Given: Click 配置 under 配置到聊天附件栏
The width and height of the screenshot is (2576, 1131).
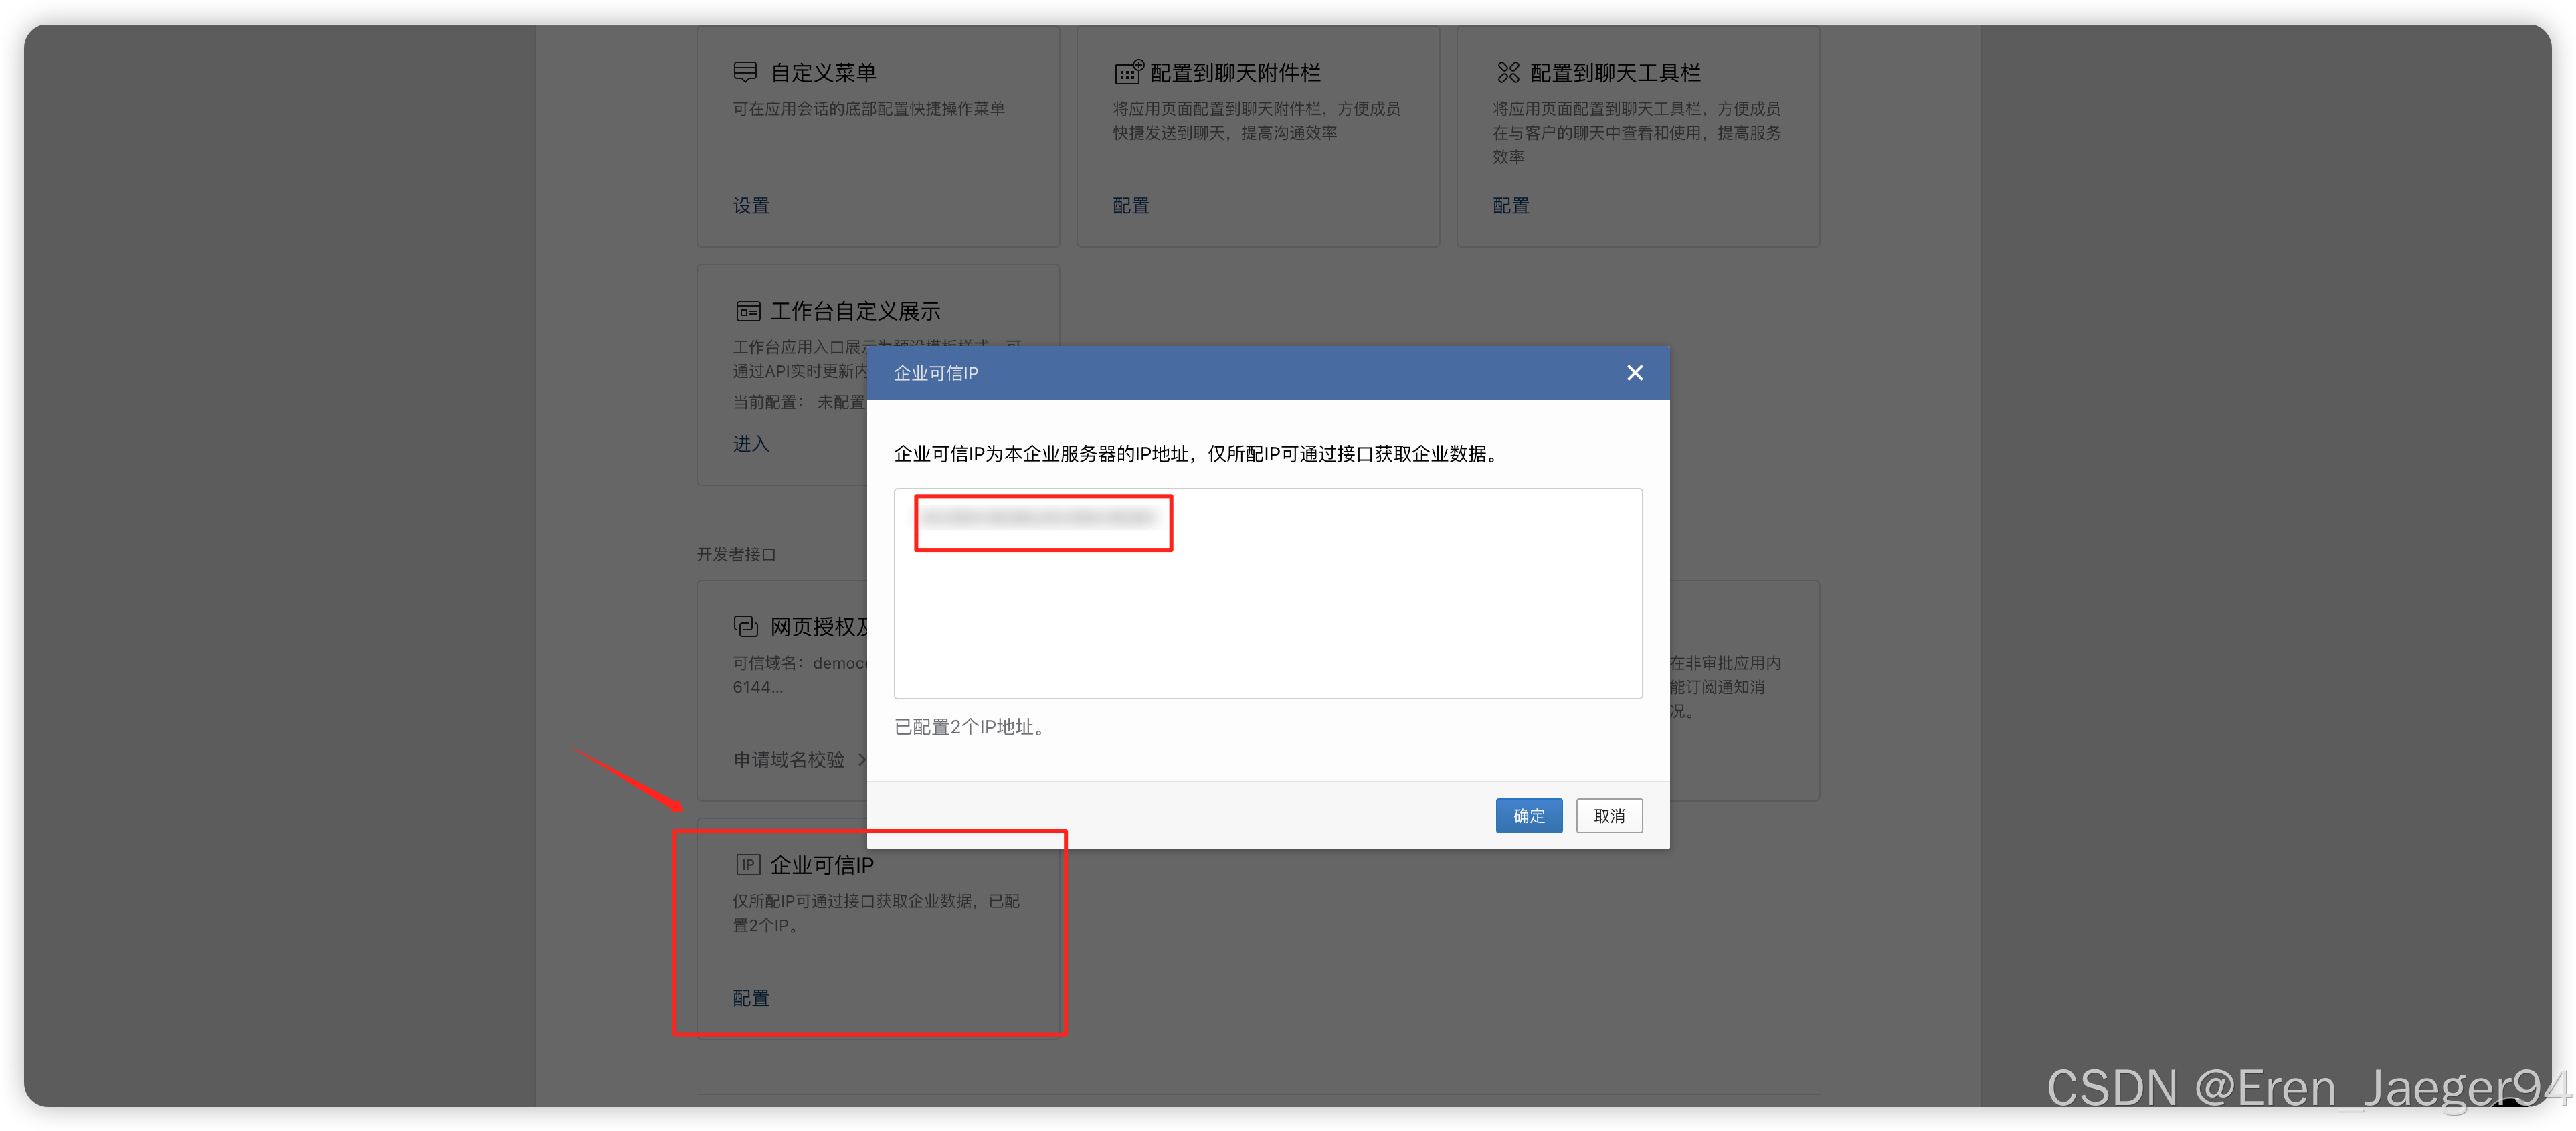Looking at the screenshot, I should pyautogui.click(x=1129, y=205).
